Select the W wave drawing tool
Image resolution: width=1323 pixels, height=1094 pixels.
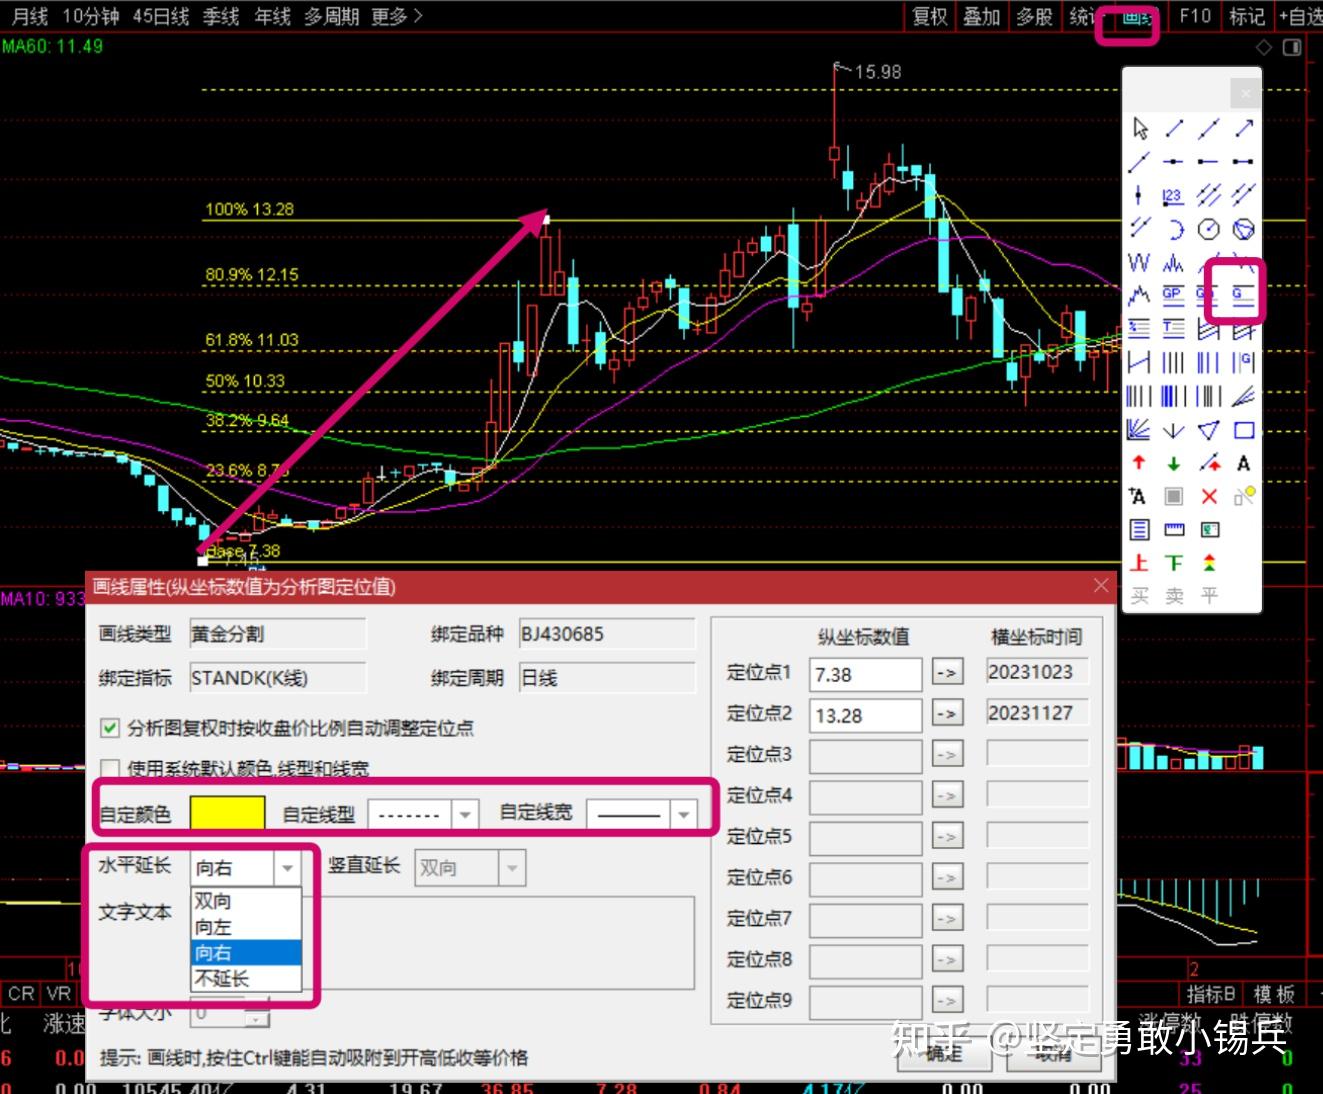pyautogui.click(x=1138, y=263)
